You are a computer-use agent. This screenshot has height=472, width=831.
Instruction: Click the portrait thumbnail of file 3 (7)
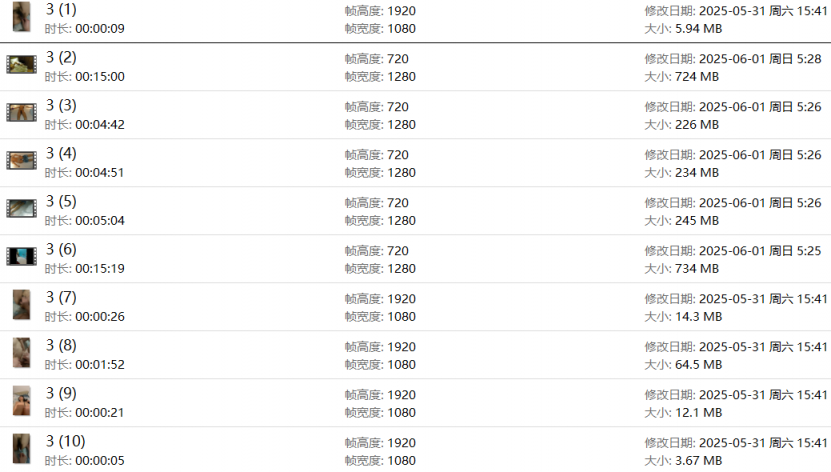[21, 305]
